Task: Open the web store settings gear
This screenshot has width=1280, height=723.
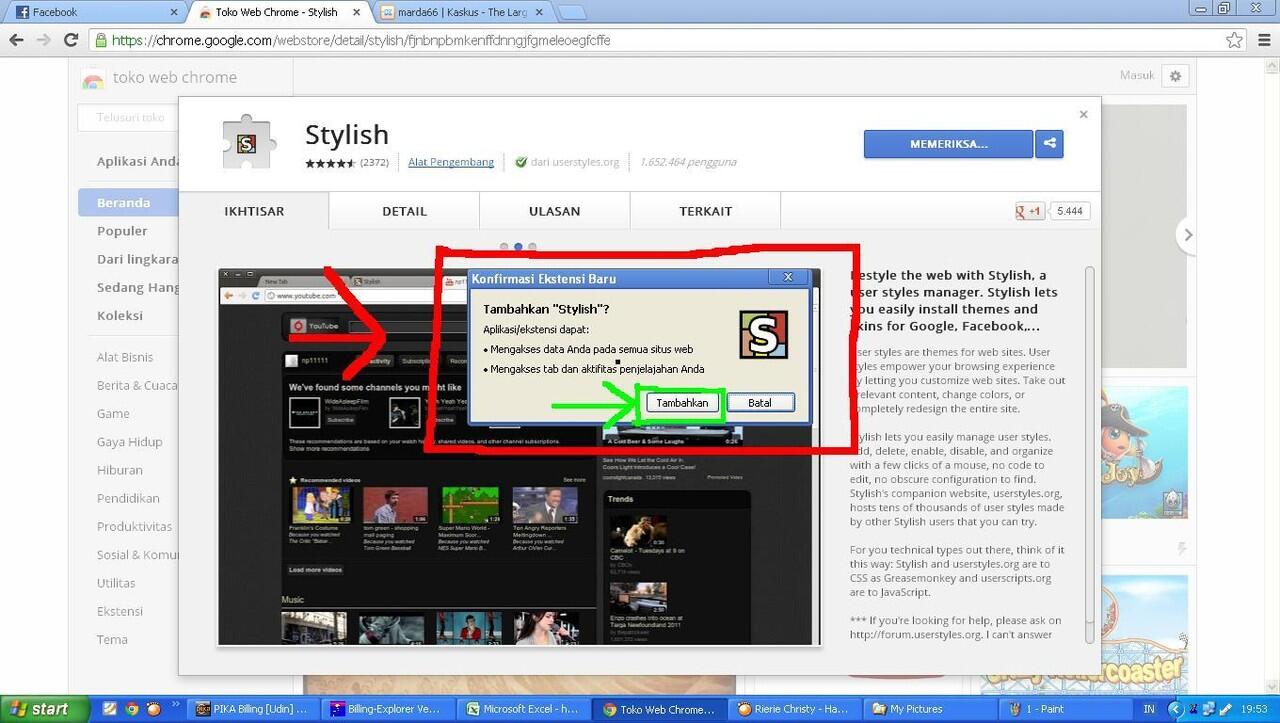Action: [1176, 76]
